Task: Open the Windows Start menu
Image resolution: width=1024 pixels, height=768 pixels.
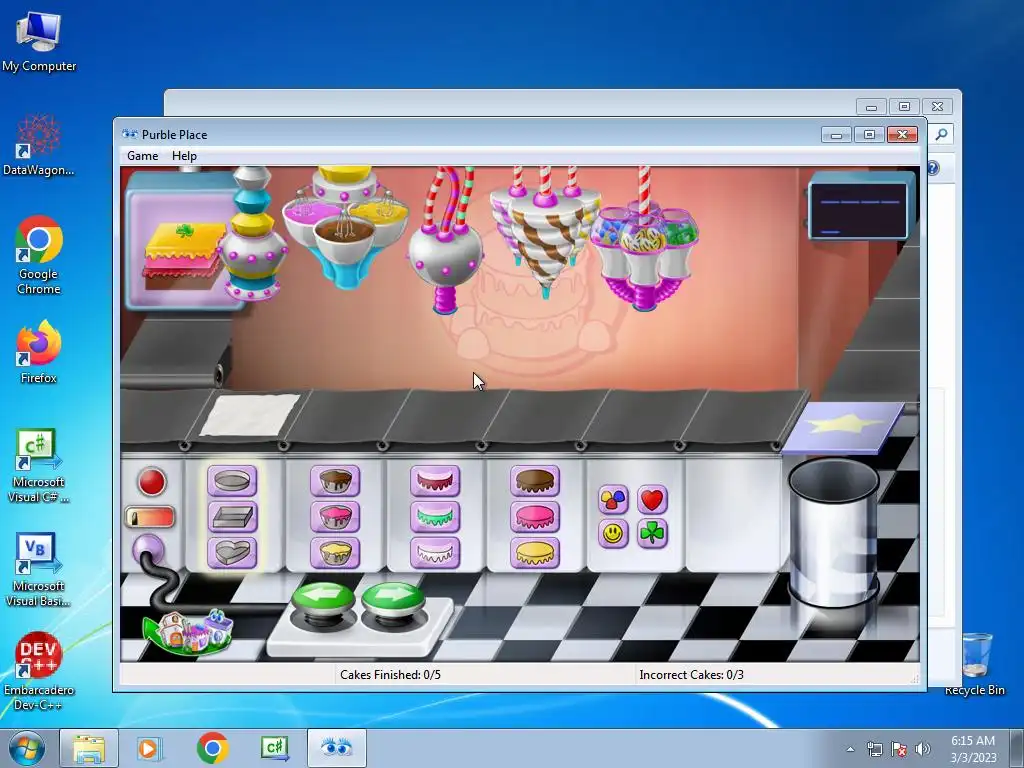Action: click(25, 748)
